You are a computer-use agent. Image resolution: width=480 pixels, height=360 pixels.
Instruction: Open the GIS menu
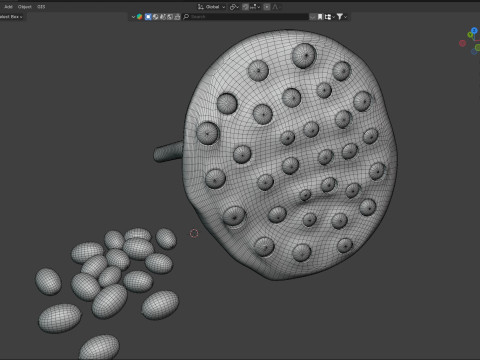click(41, 7)
